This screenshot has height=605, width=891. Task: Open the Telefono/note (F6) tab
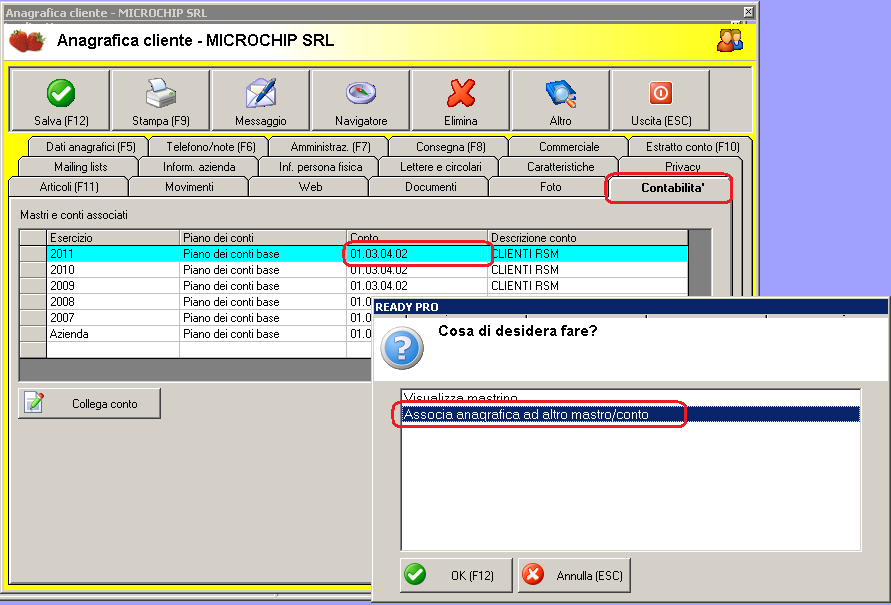click(x=211, y=147)
